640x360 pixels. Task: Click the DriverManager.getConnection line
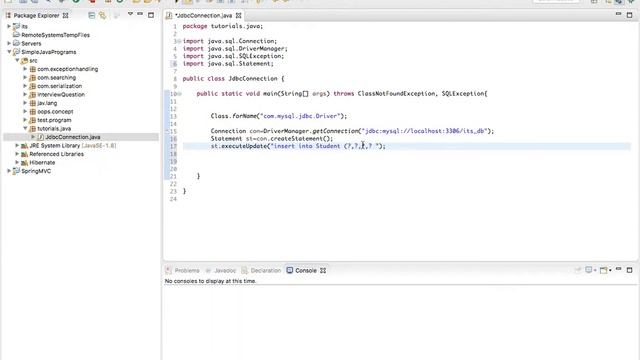click(x=352, y=131)
